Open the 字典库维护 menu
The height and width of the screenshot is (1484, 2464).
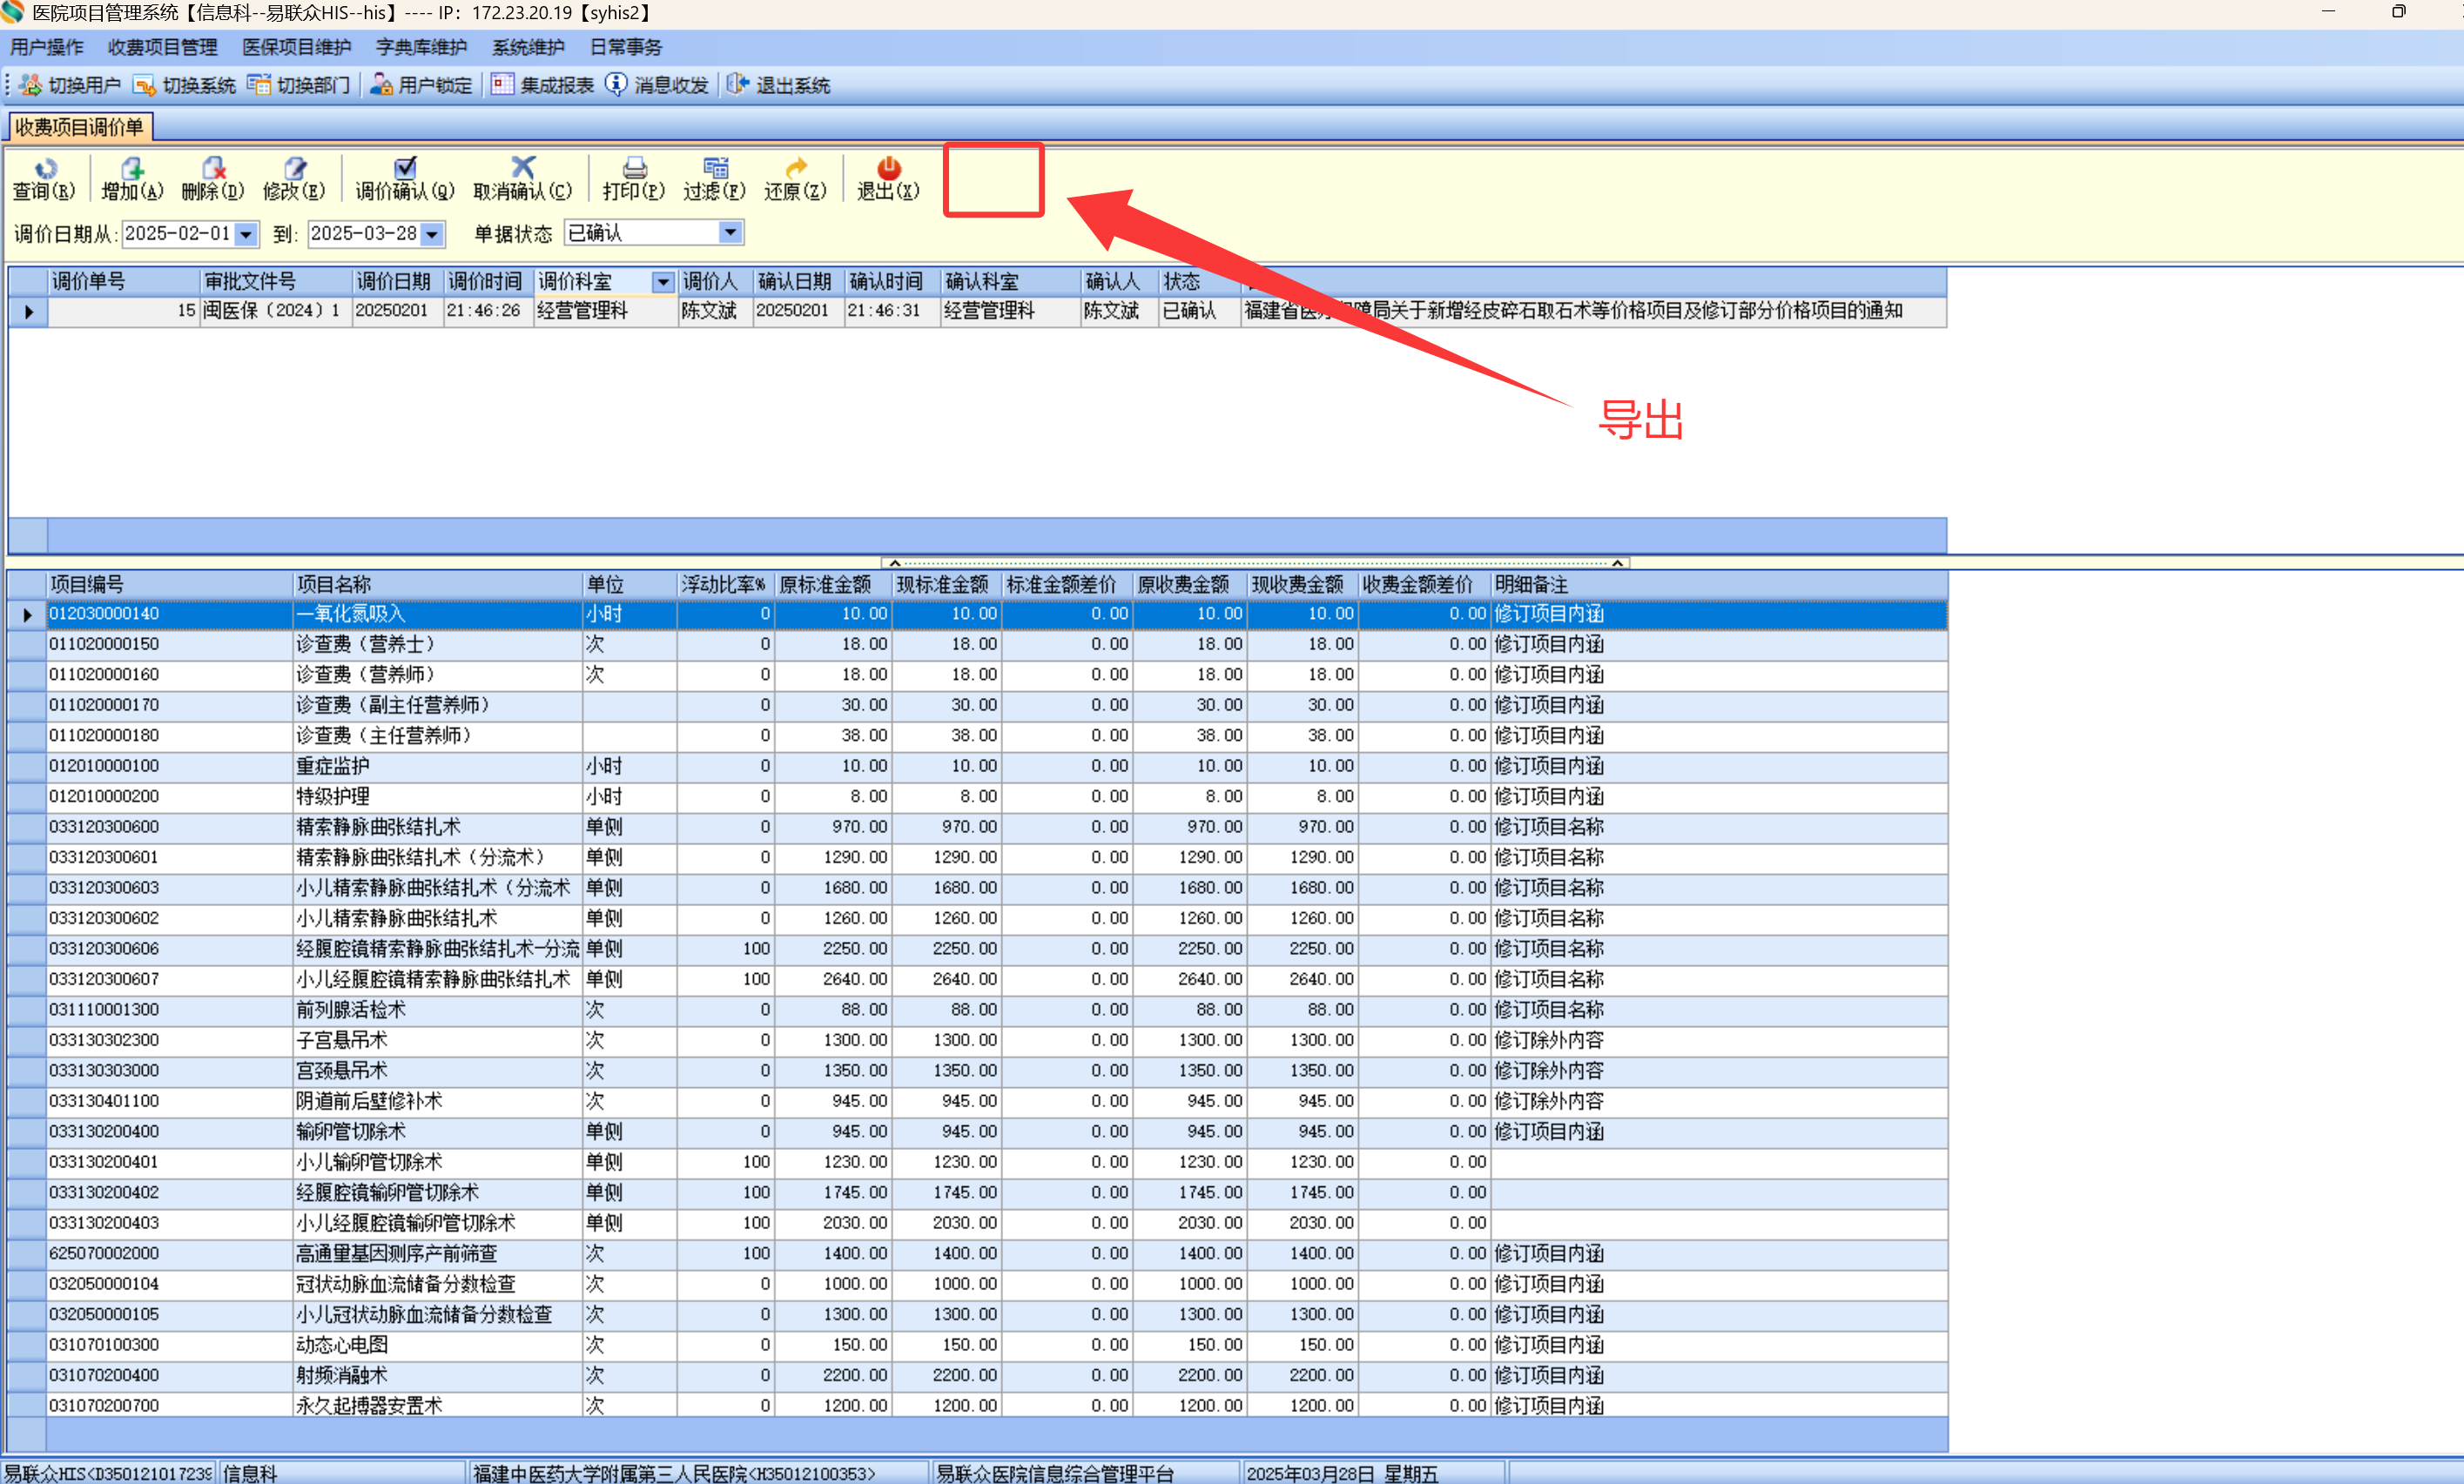[421, 47]
